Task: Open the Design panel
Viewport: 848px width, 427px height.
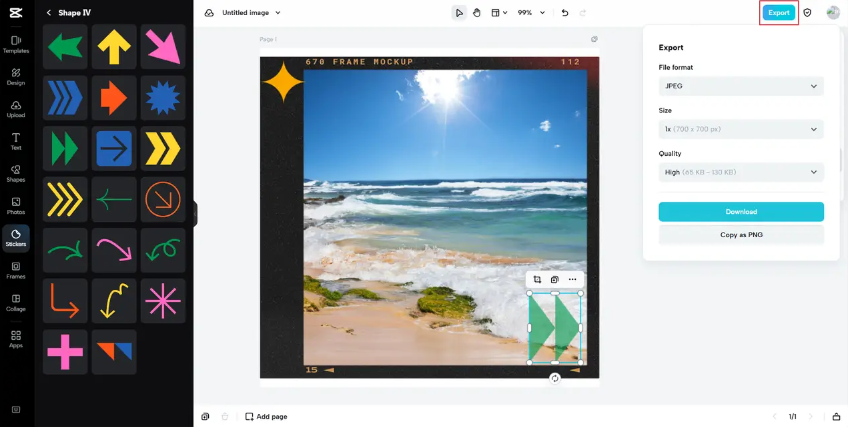Action: pyautogui.click(x=16, y=77)
